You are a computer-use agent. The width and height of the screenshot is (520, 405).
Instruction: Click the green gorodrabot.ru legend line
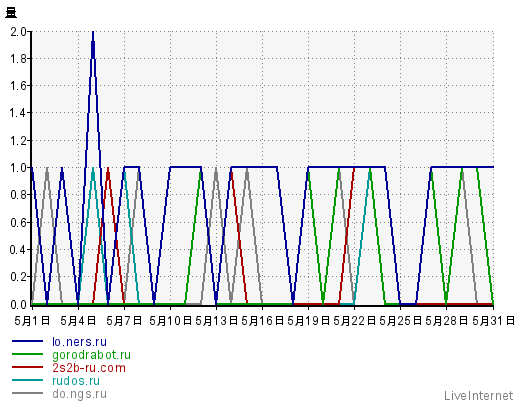tap(27, 354)
